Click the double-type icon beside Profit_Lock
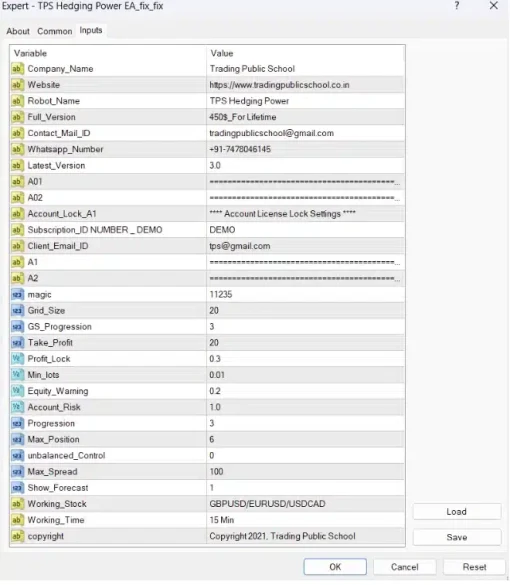The height and width of the screenshot is (585, 510). tap(17, 359)
